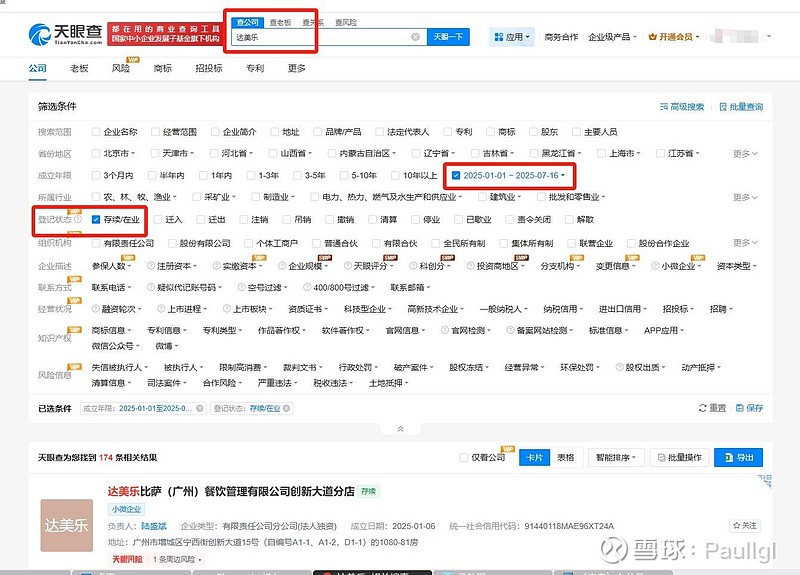
Task: Open 批量查询 batch query
Action: point(741,107)
